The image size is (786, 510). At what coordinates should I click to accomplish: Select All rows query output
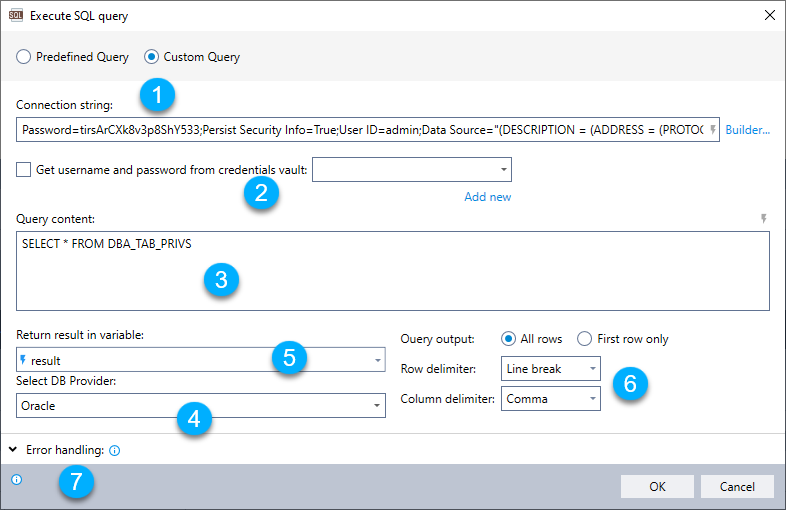pyautogui.click(x=509, y=339)
